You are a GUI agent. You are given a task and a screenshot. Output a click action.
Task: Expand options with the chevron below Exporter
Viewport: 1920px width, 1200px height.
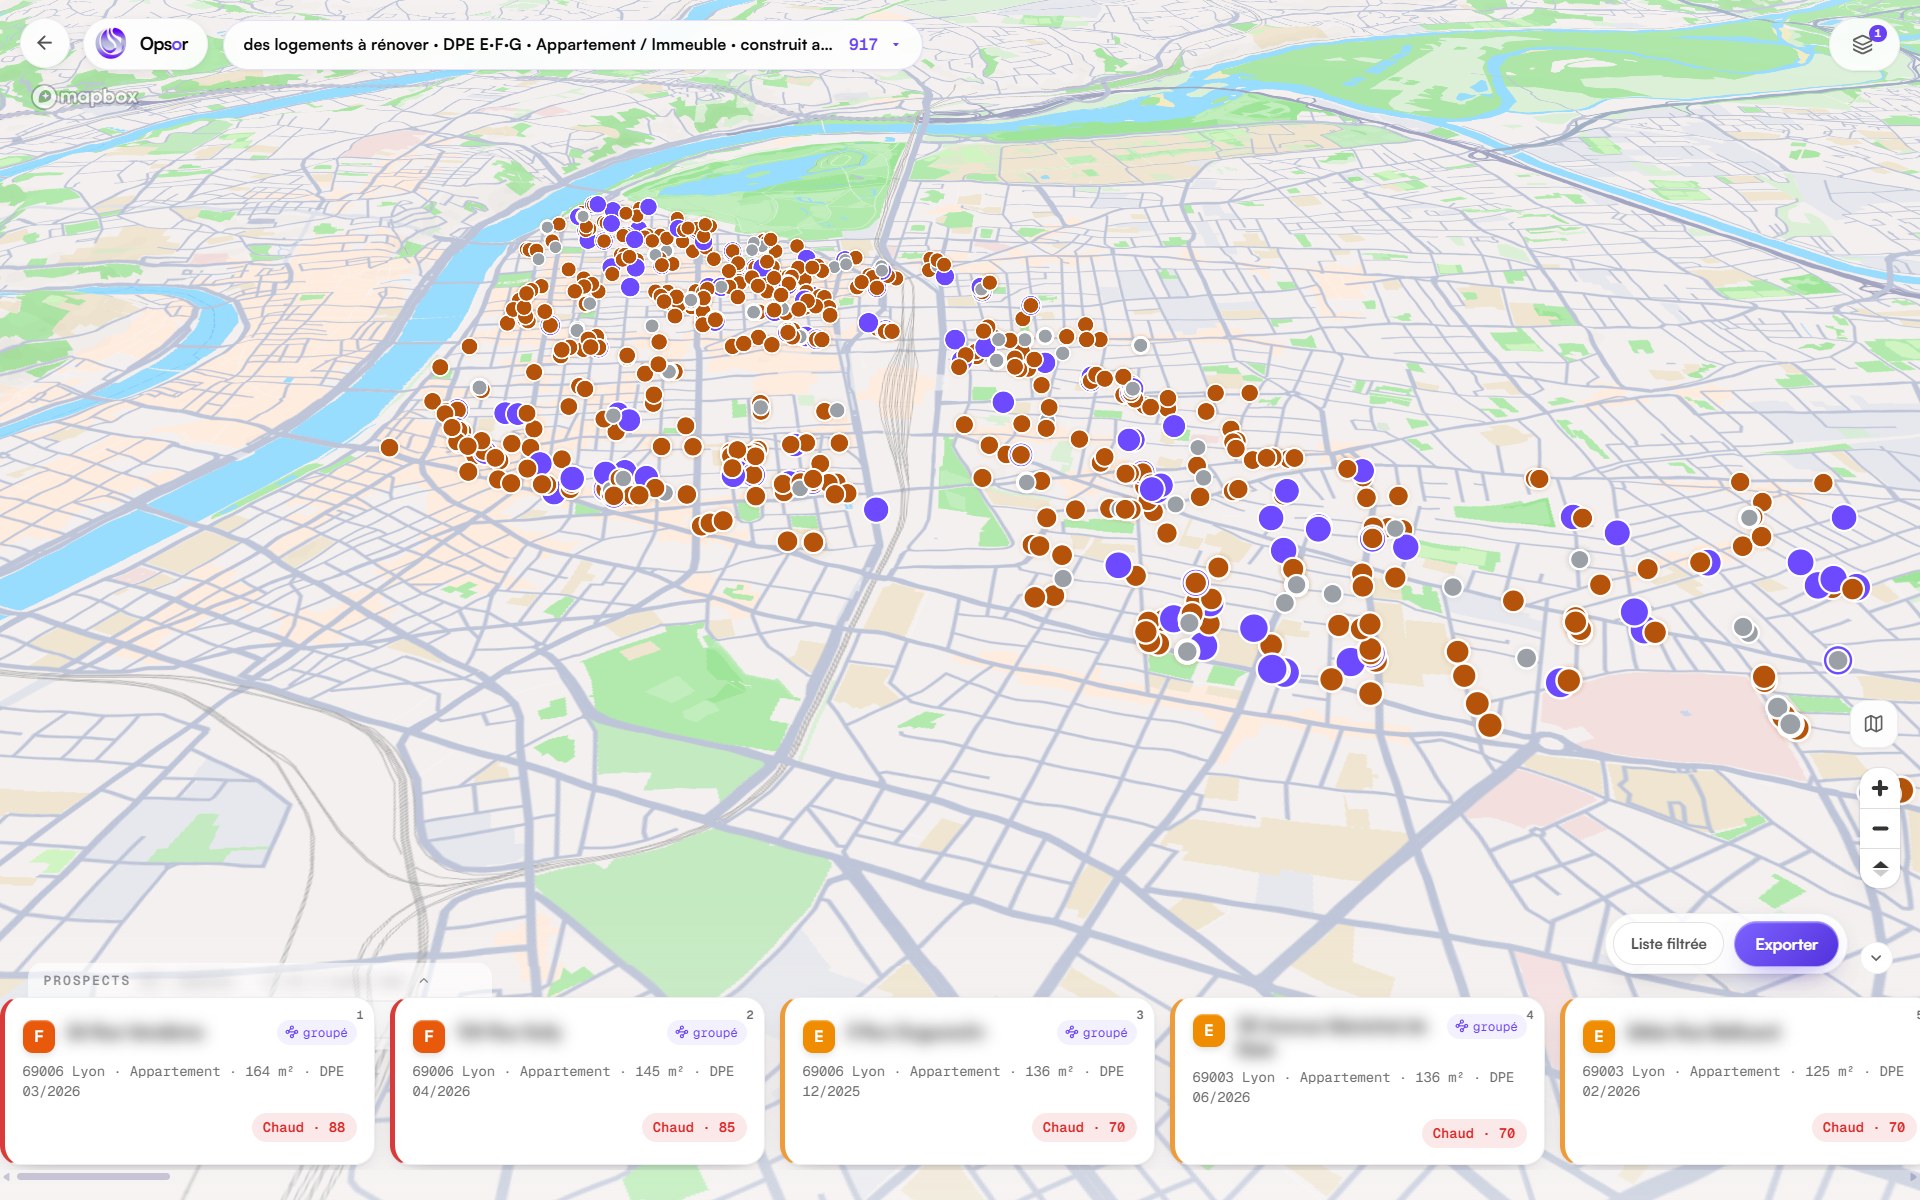click(x=1876, y=958)
